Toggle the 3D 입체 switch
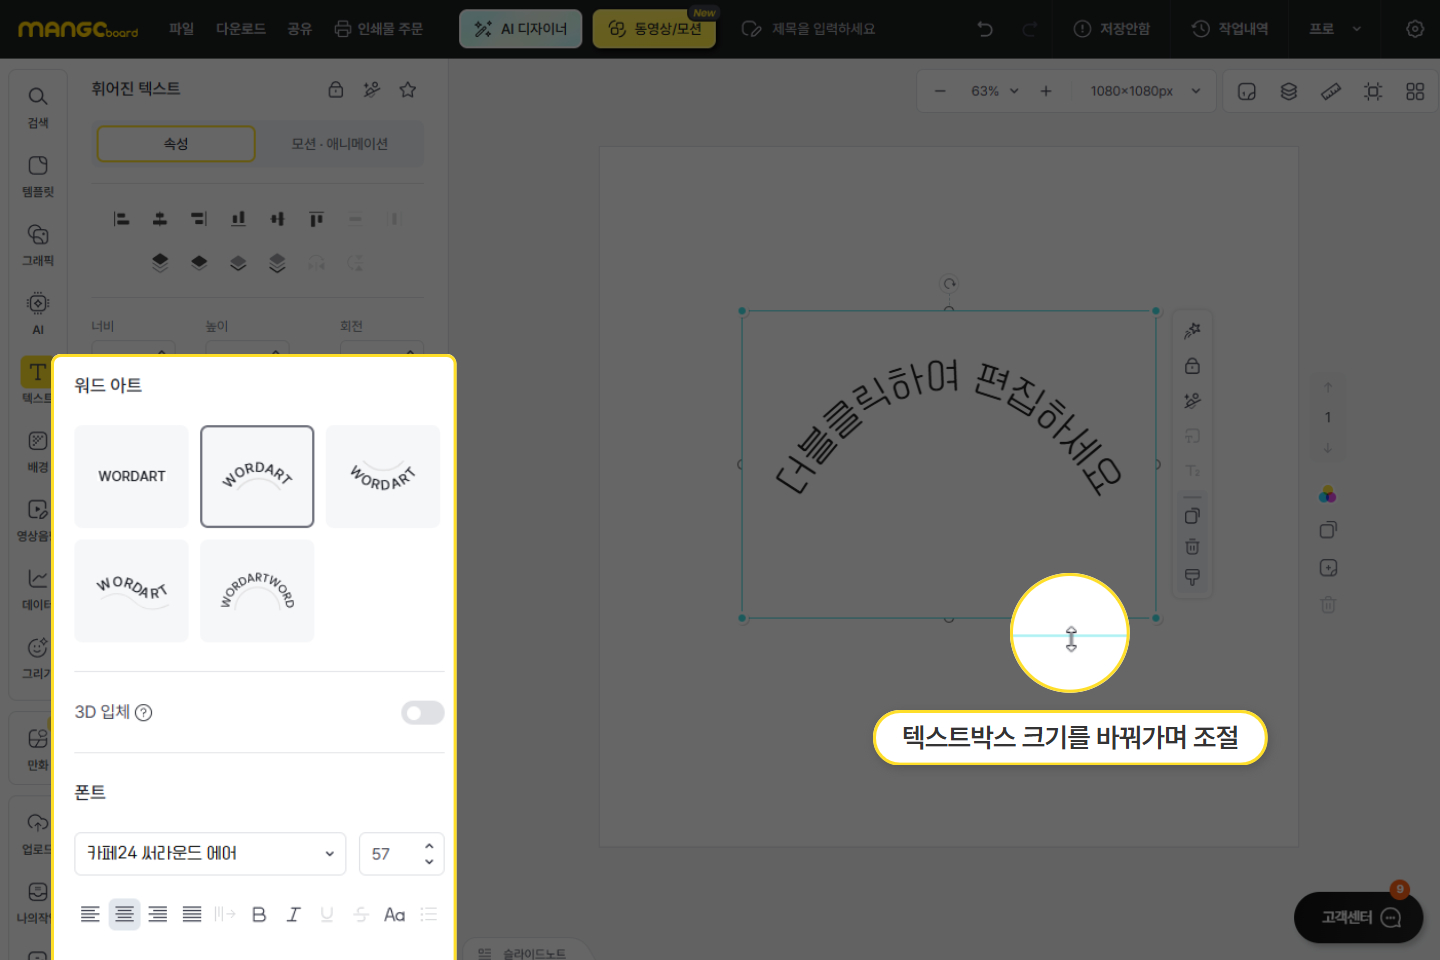This screenshot has height=960, width=1440. 422,712
